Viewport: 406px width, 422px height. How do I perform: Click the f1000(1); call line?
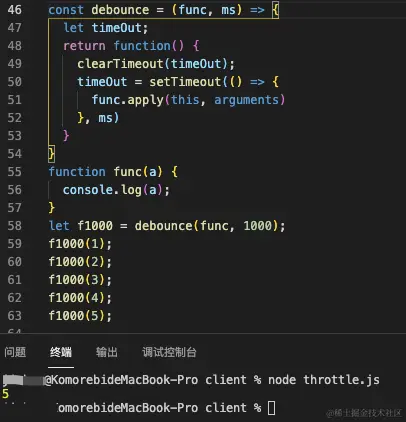80,244
